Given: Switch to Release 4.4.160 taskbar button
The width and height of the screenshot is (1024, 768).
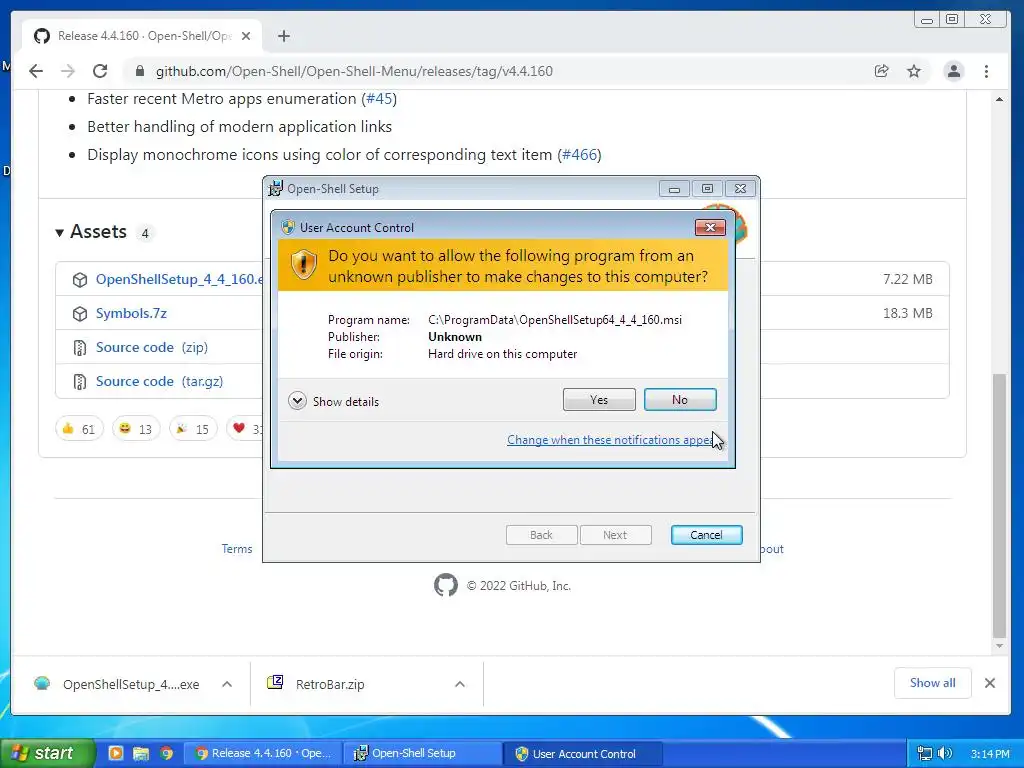Looking at the screenshot, I should 263,754.
